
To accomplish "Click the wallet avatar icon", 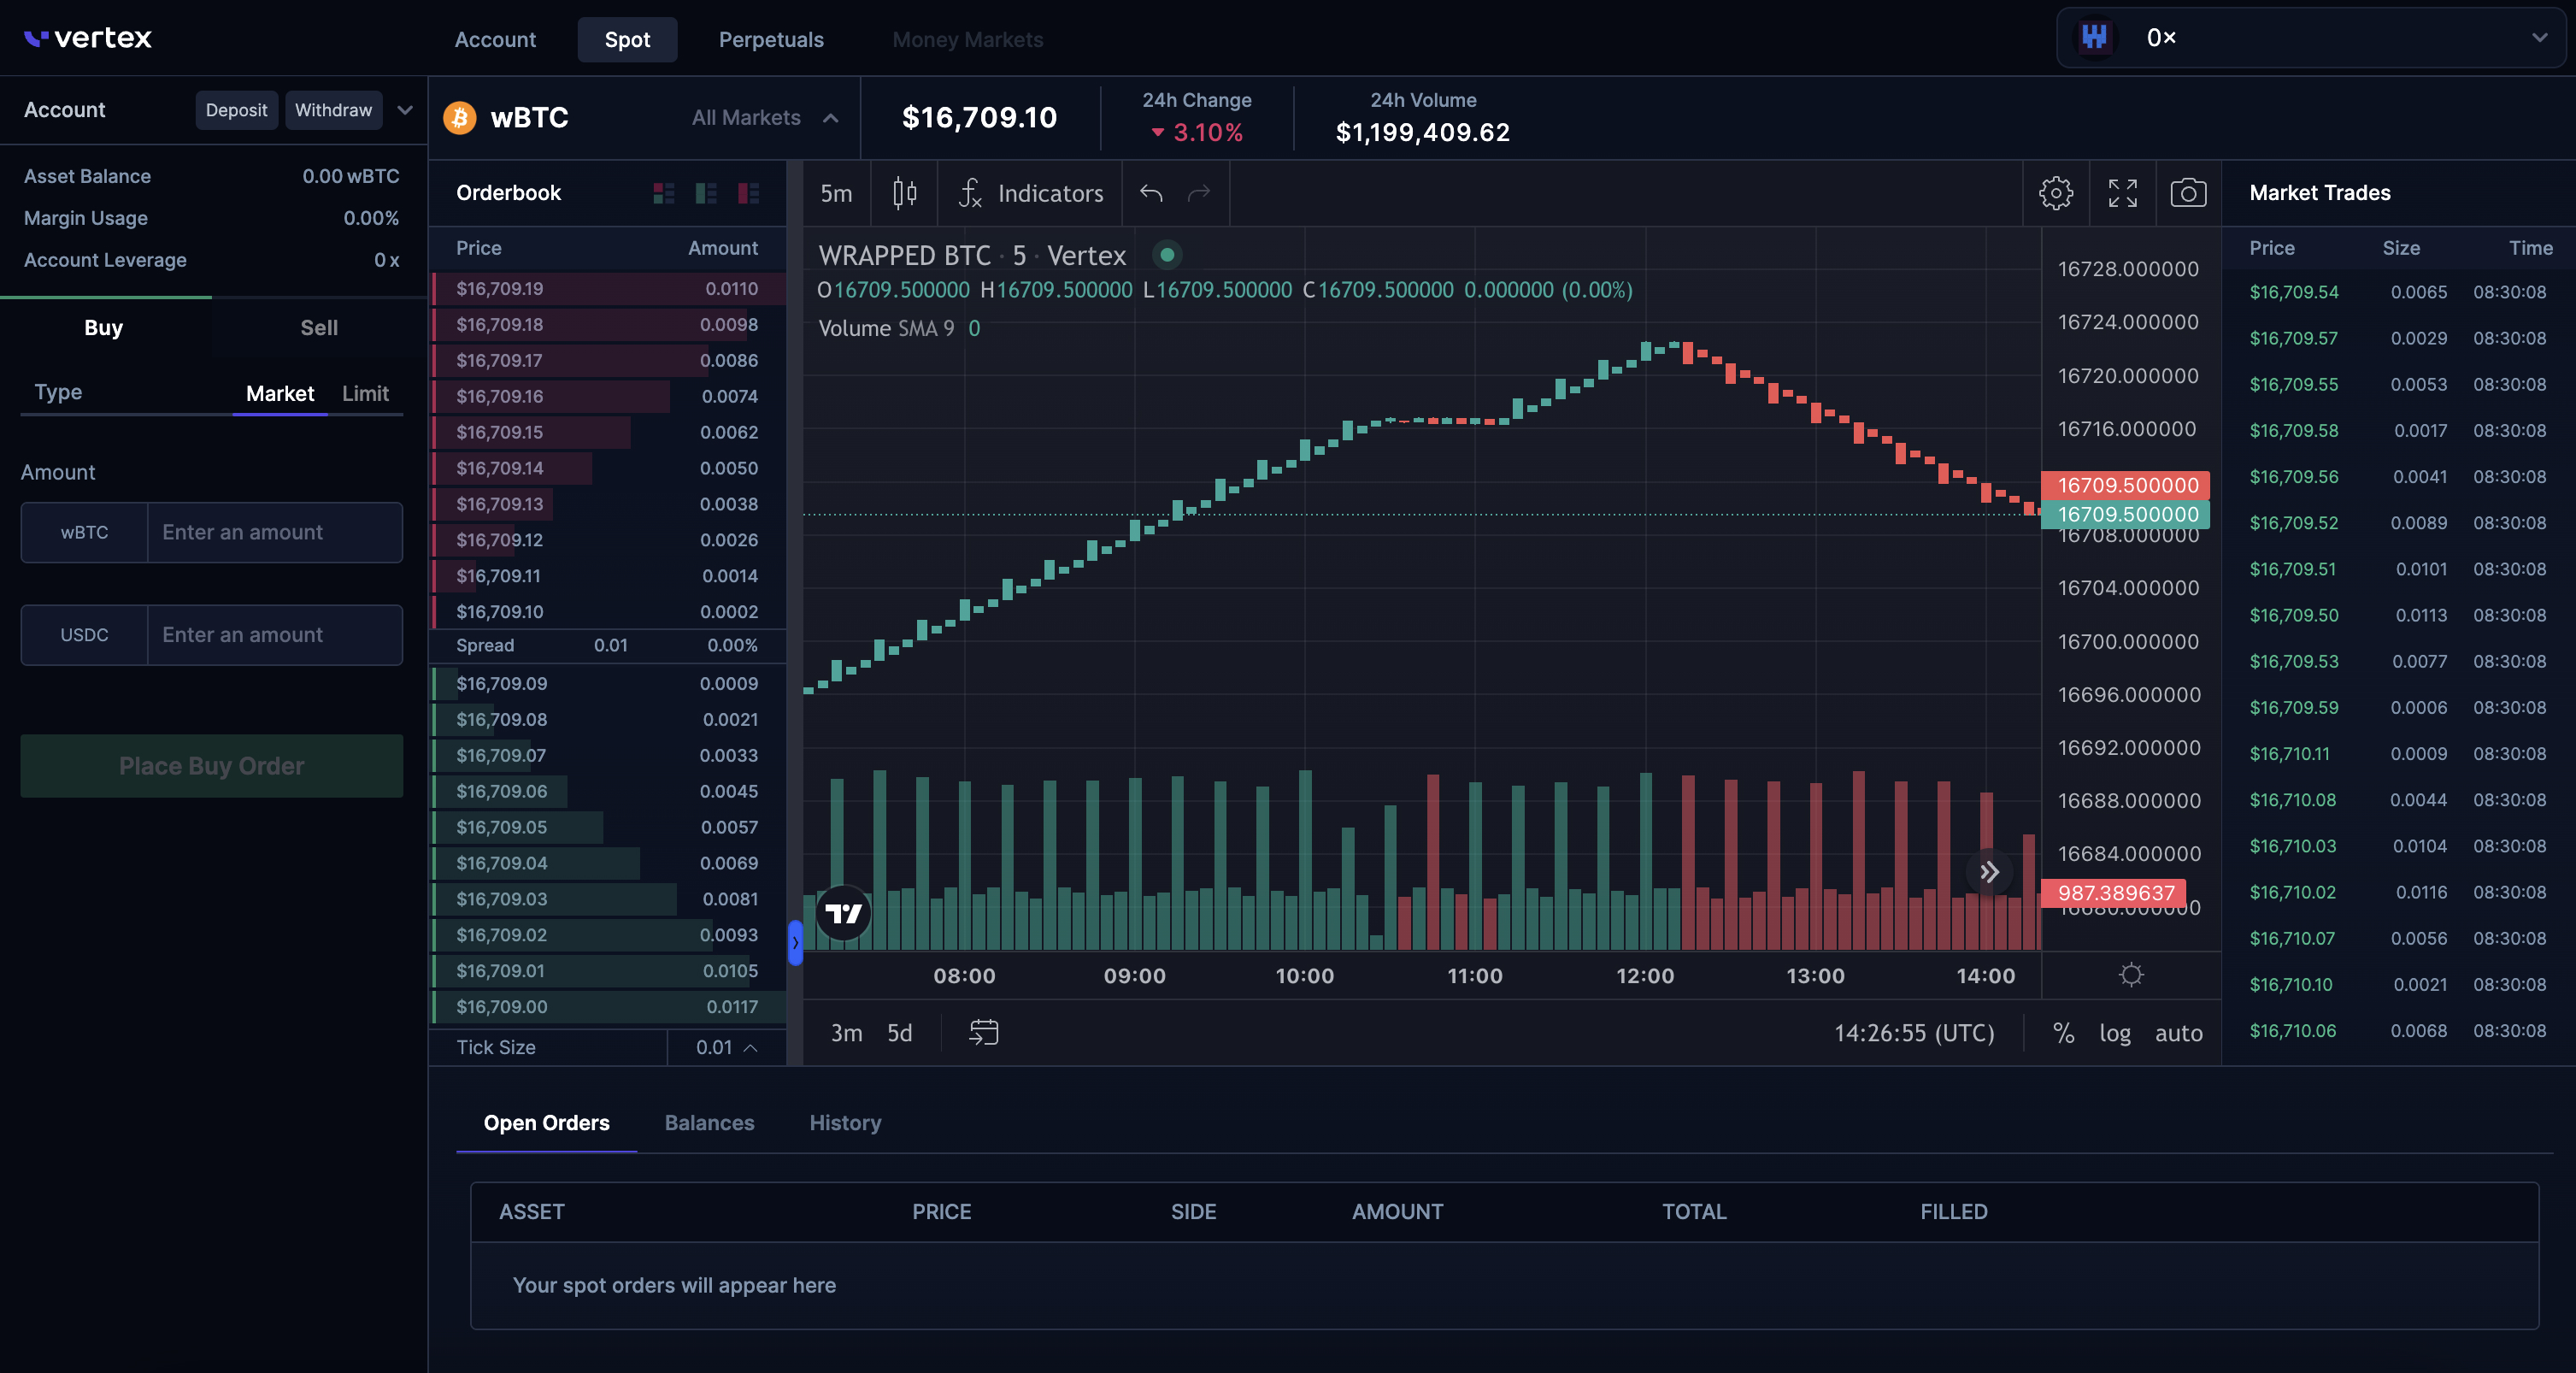I will tap(2094, 38).
